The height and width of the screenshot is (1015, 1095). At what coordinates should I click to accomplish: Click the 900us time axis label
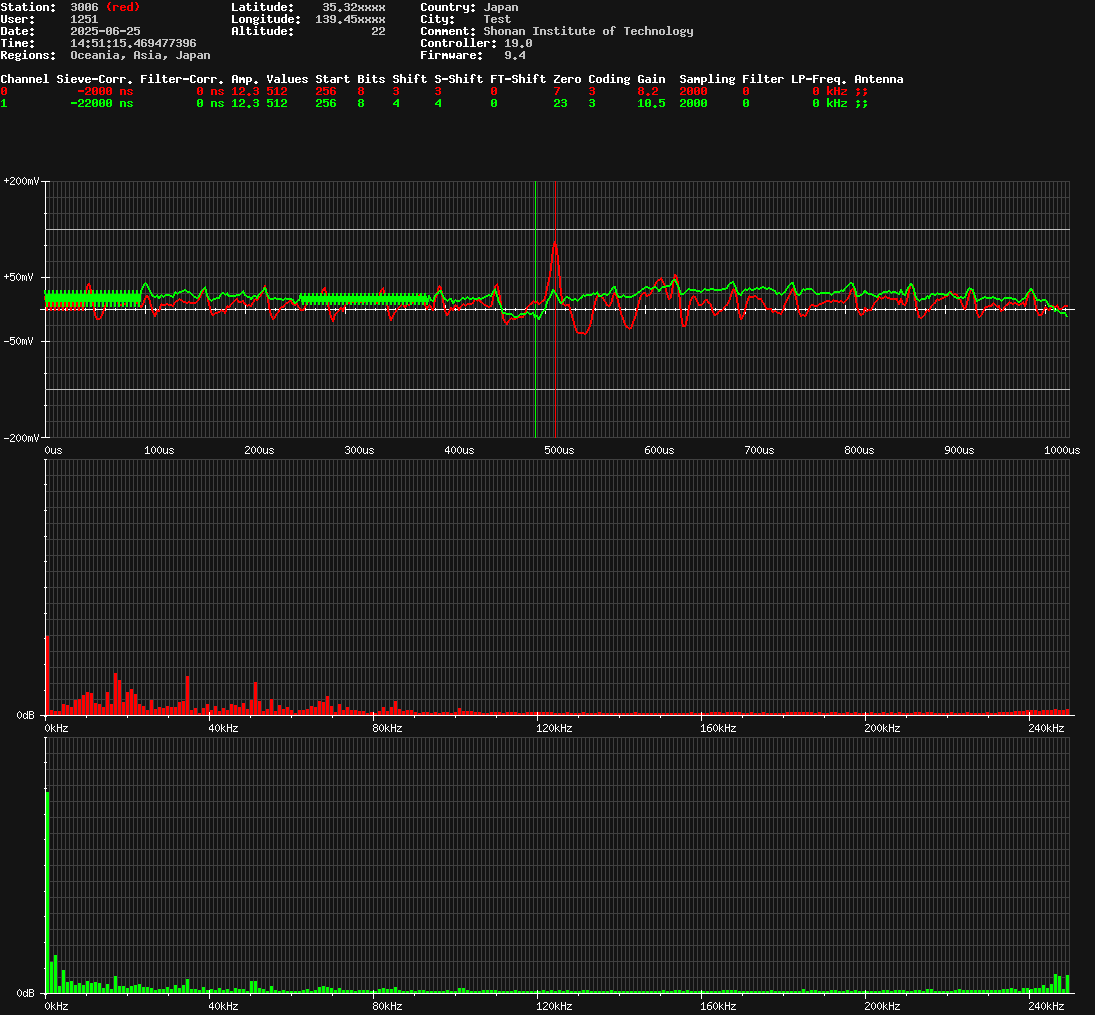(960, 450)
